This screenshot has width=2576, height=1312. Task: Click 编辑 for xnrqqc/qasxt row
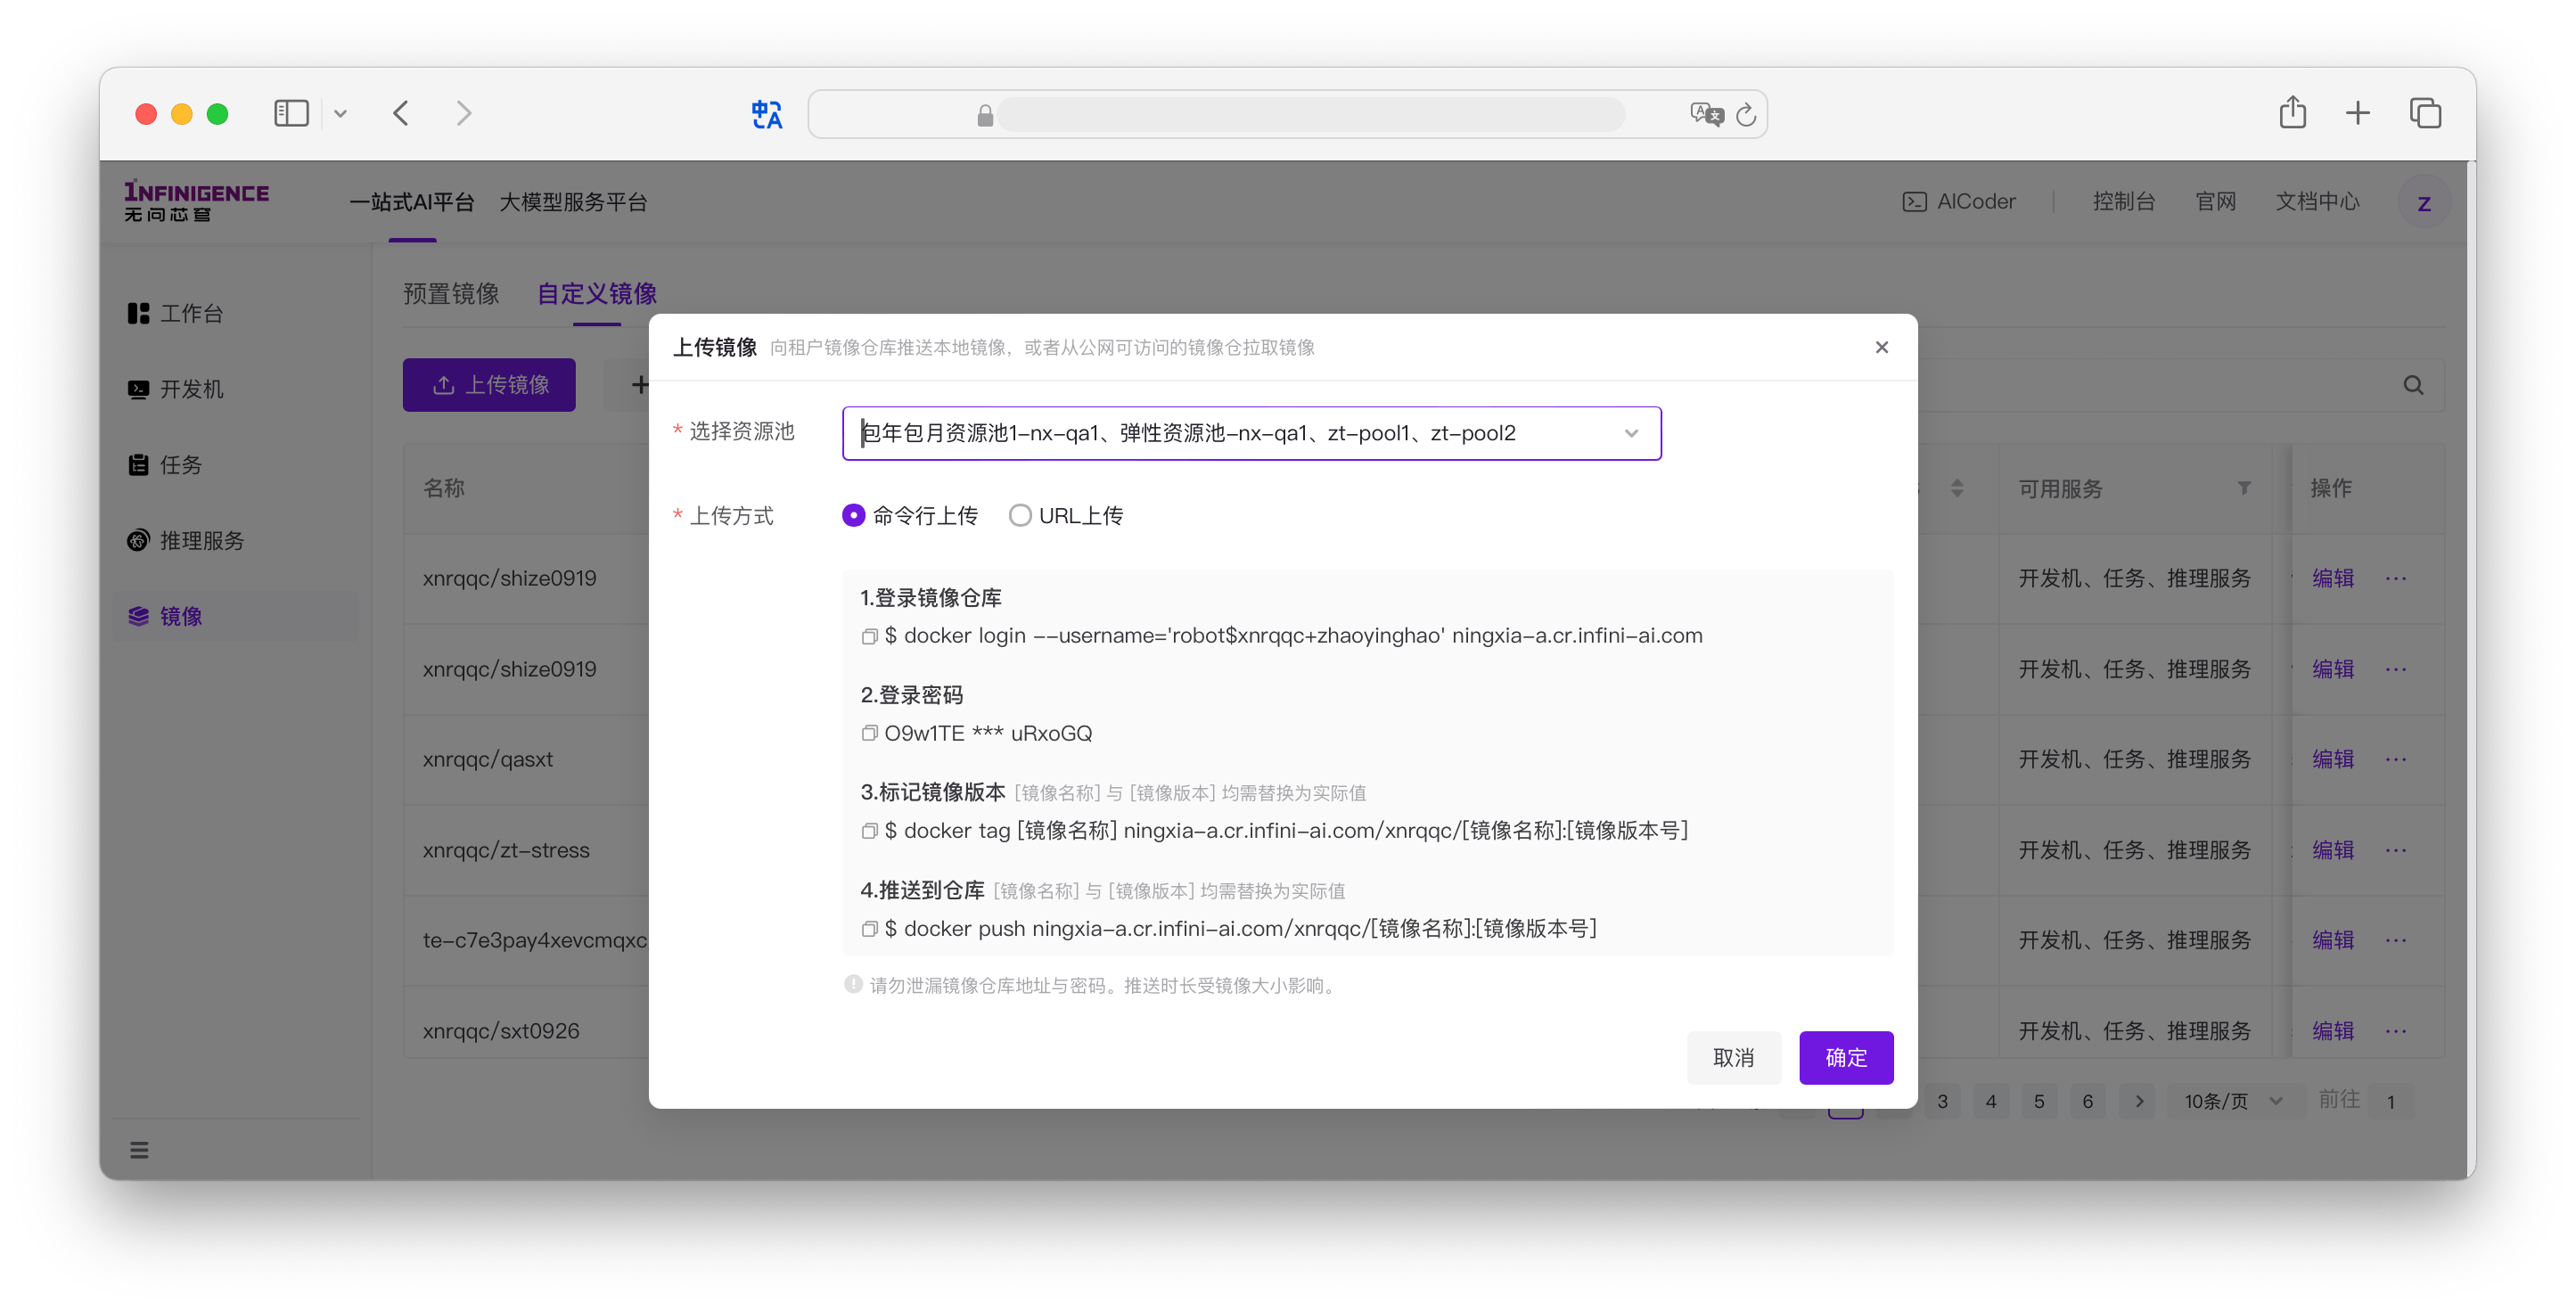coord(2333,759)
